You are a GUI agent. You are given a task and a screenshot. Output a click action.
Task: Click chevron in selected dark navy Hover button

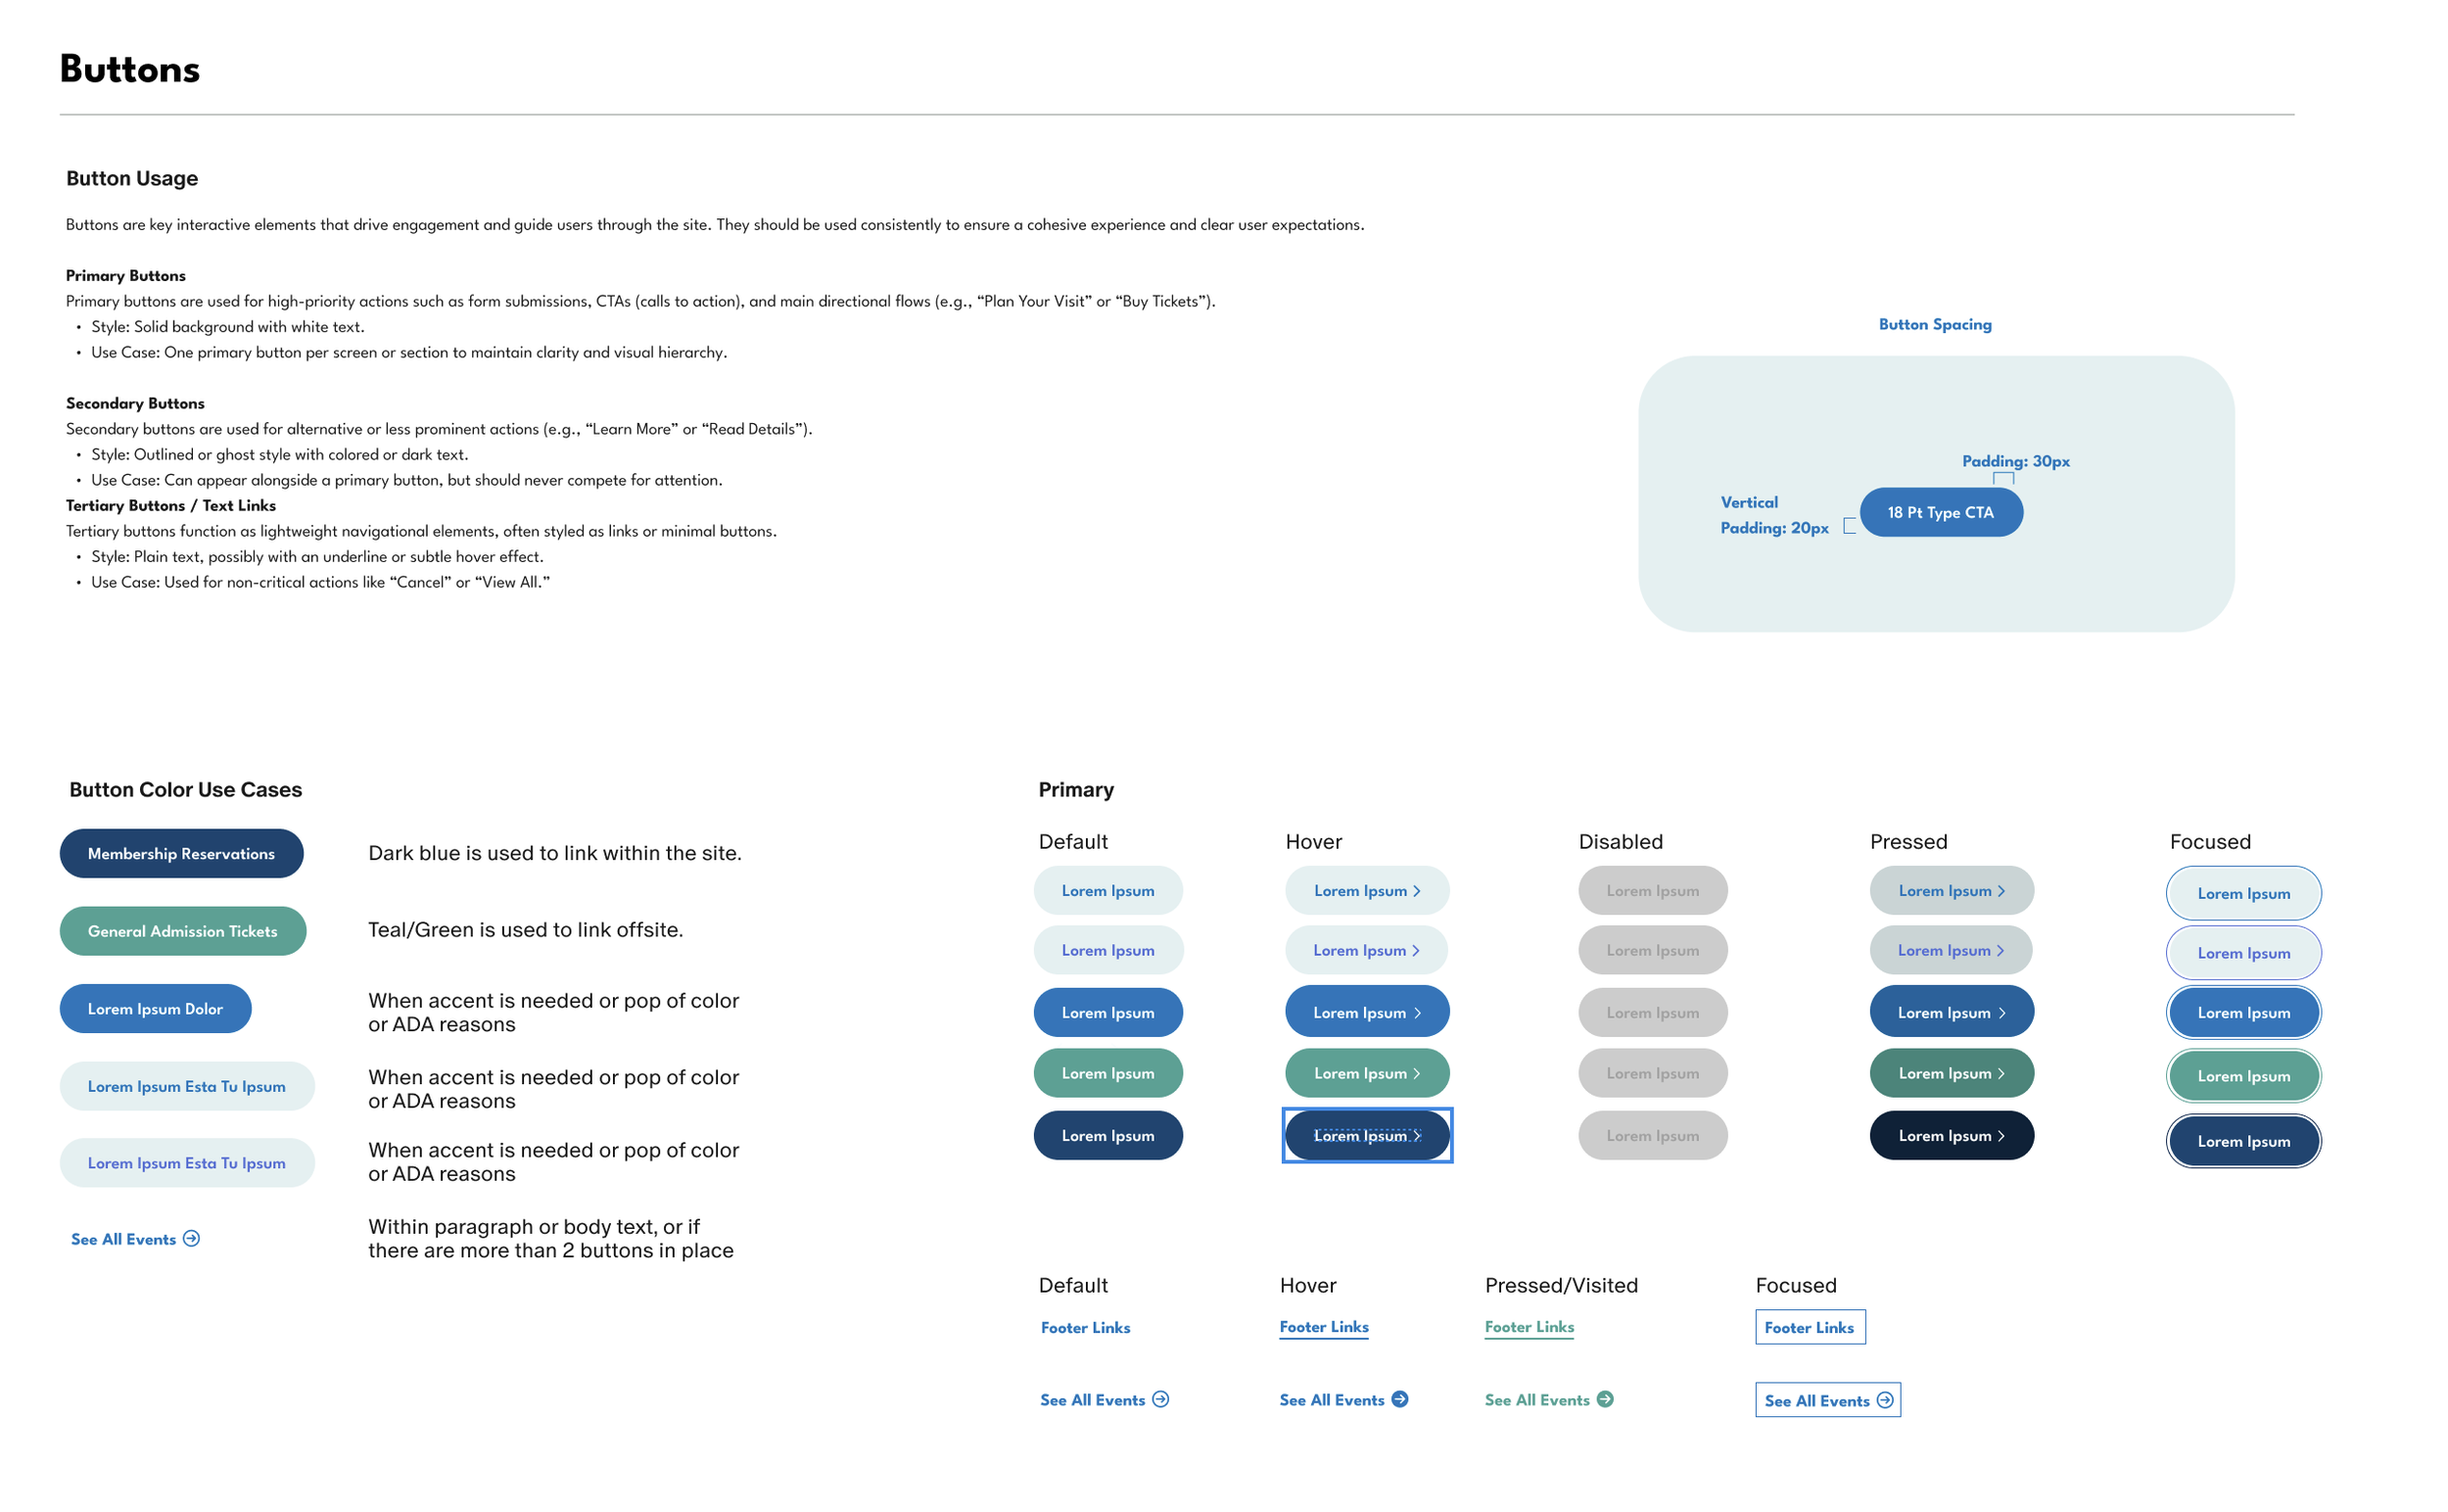pos(1418,1136)
